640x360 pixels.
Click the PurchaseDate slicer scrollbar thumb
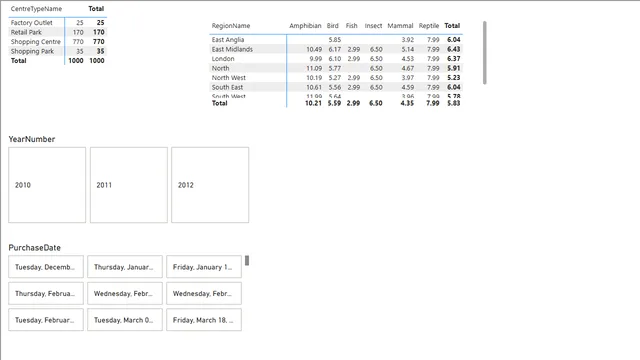[247, 260]
